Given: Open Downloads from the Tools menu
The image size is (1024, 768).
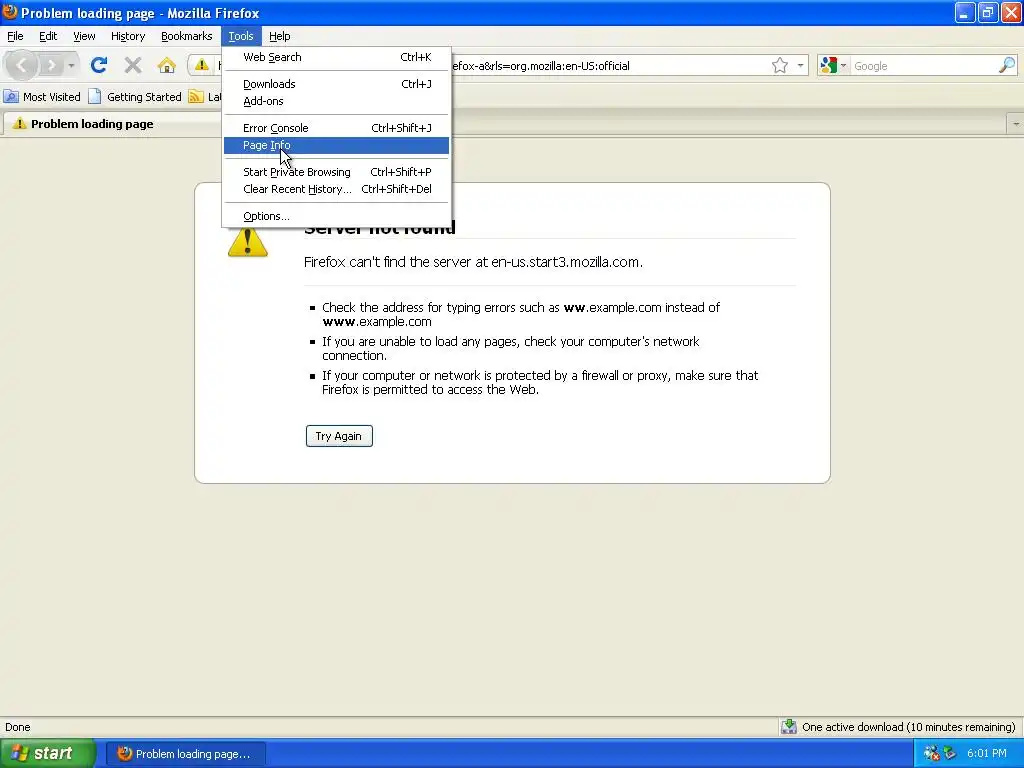Looking at the screenshot, I should pyautogui.click(x=336, y=84).
